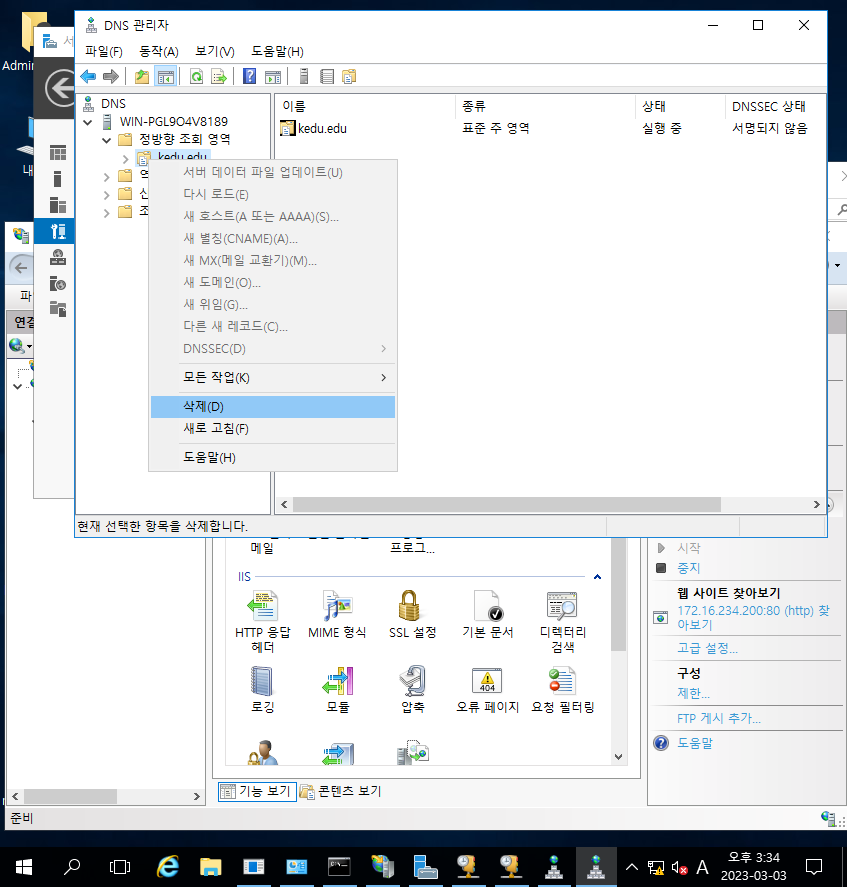847x887 pixels.
Task: Expand the kedu.edu zone in tree
Action: (x=126, y=158)
